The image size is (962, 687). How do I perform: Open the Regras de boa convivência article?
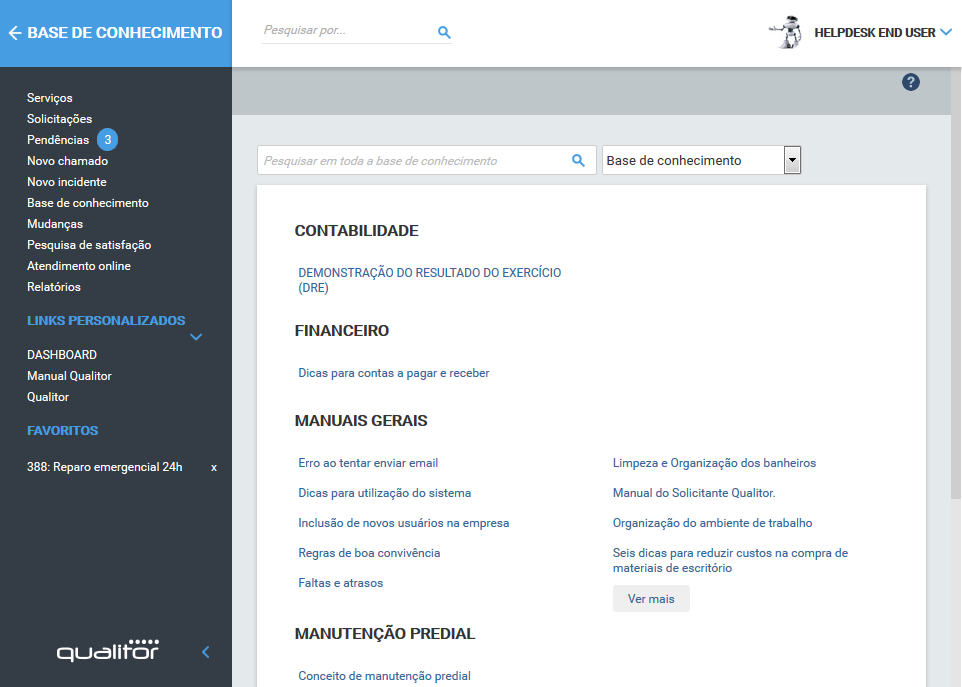pos(369,553)
